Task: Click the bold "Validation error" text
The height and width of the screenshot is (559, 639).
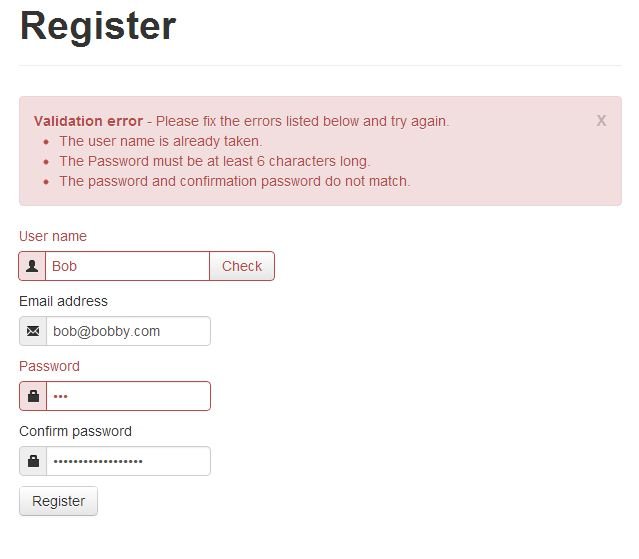Action: pyautogui.click(x=88, y=121)
